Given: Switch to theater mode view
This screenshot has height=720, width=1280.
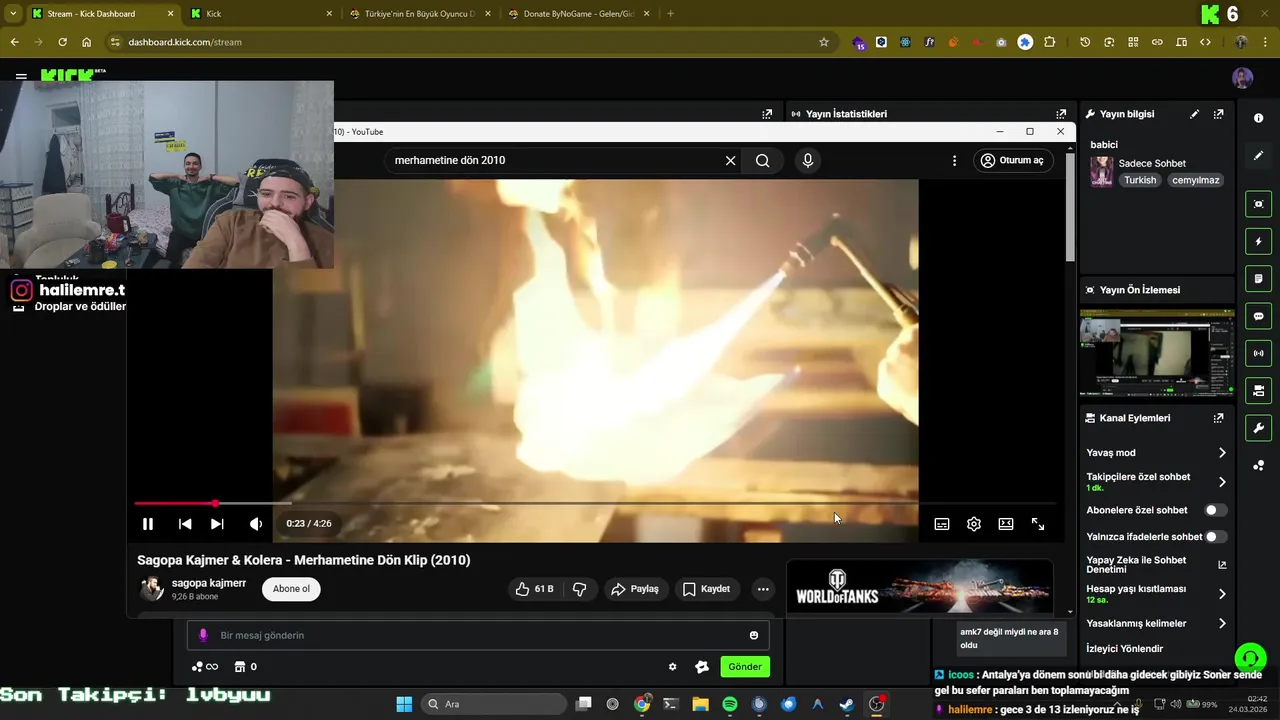Looking at the screenshot, I should coord(1006,524).
